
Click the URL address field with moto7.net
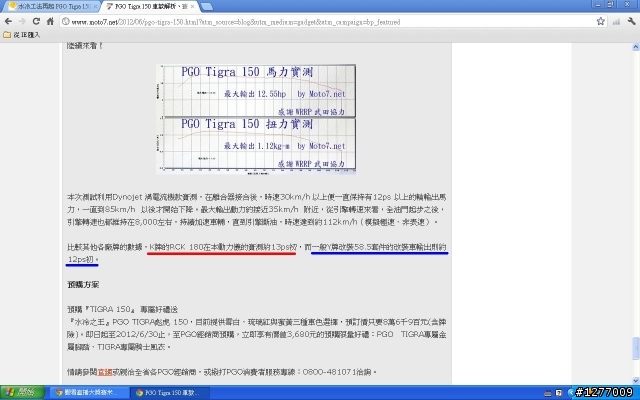click(x=333, y=22)
